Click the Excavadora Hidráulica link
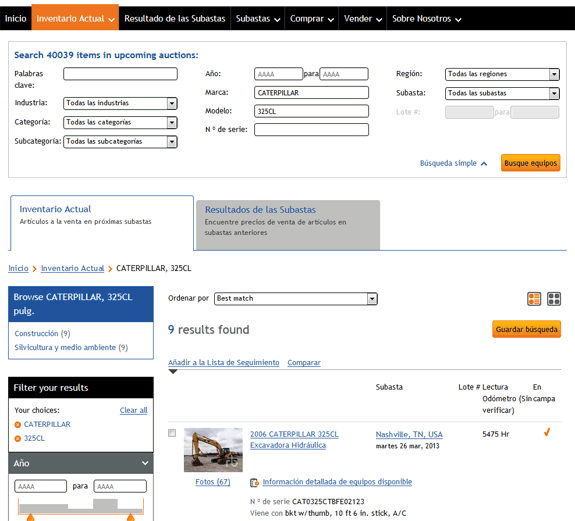This screenshot has width=575, height=521. pos(288,445)
